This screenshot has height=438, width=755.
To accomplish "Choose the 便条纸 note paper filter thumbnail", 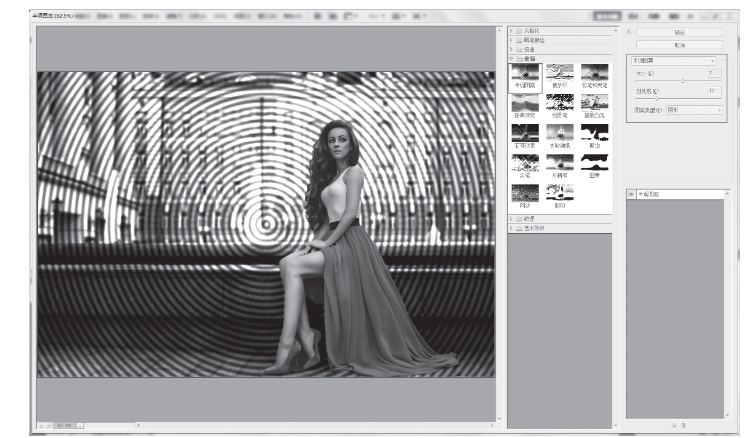I will (559, 74).
